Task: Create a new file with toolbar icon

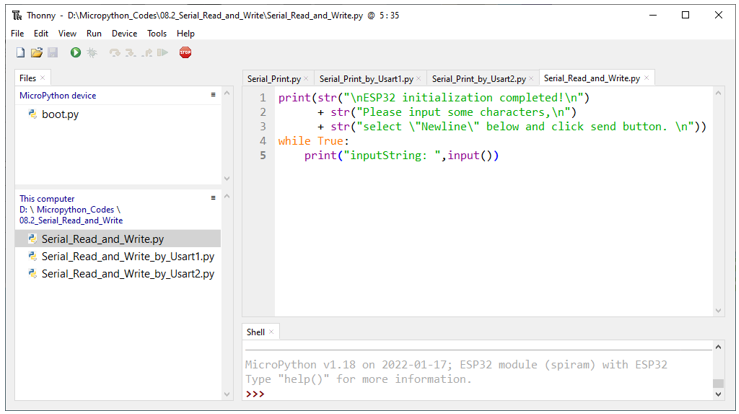Action: coord(20,52)
